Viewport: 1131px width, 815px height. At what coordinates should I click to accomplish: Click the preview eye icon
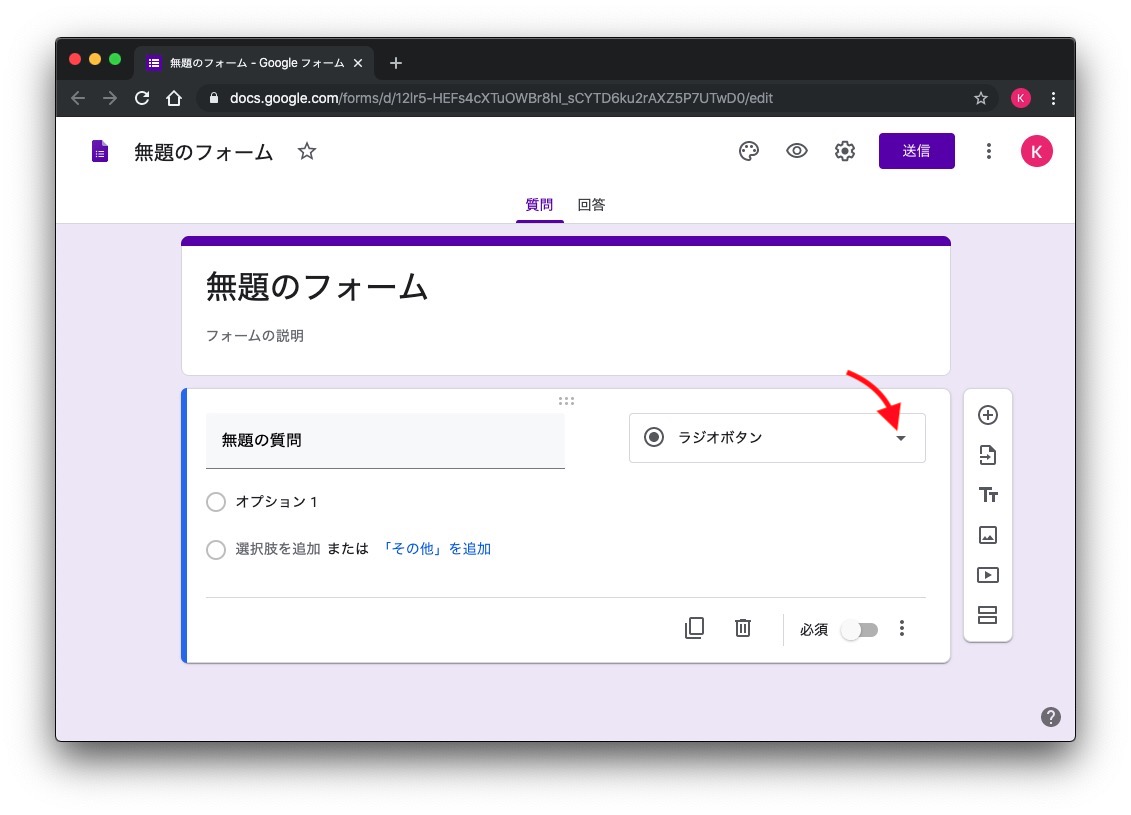tap(797, 151)
